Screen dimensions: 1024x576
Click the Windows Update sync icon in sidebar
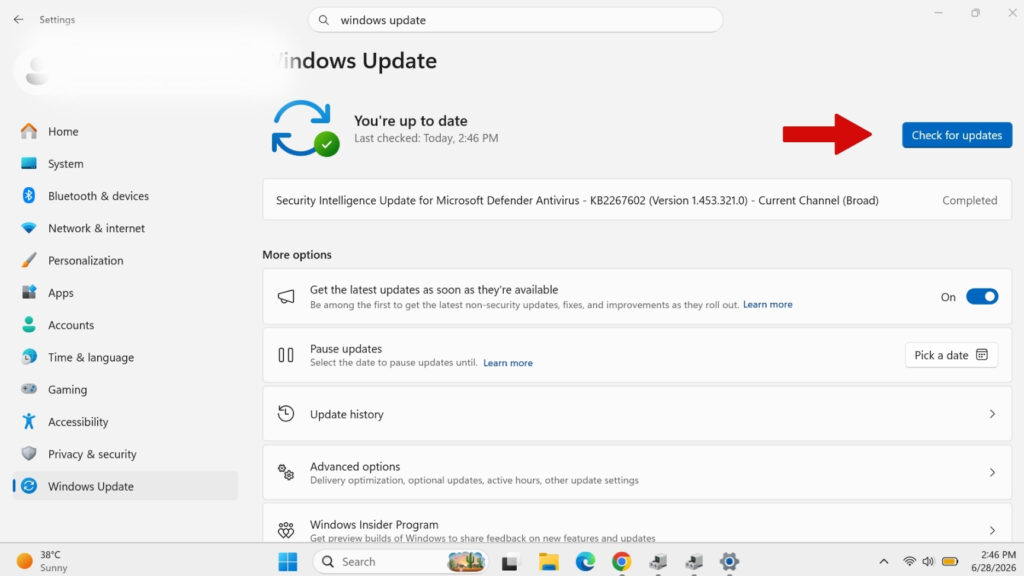29,486
